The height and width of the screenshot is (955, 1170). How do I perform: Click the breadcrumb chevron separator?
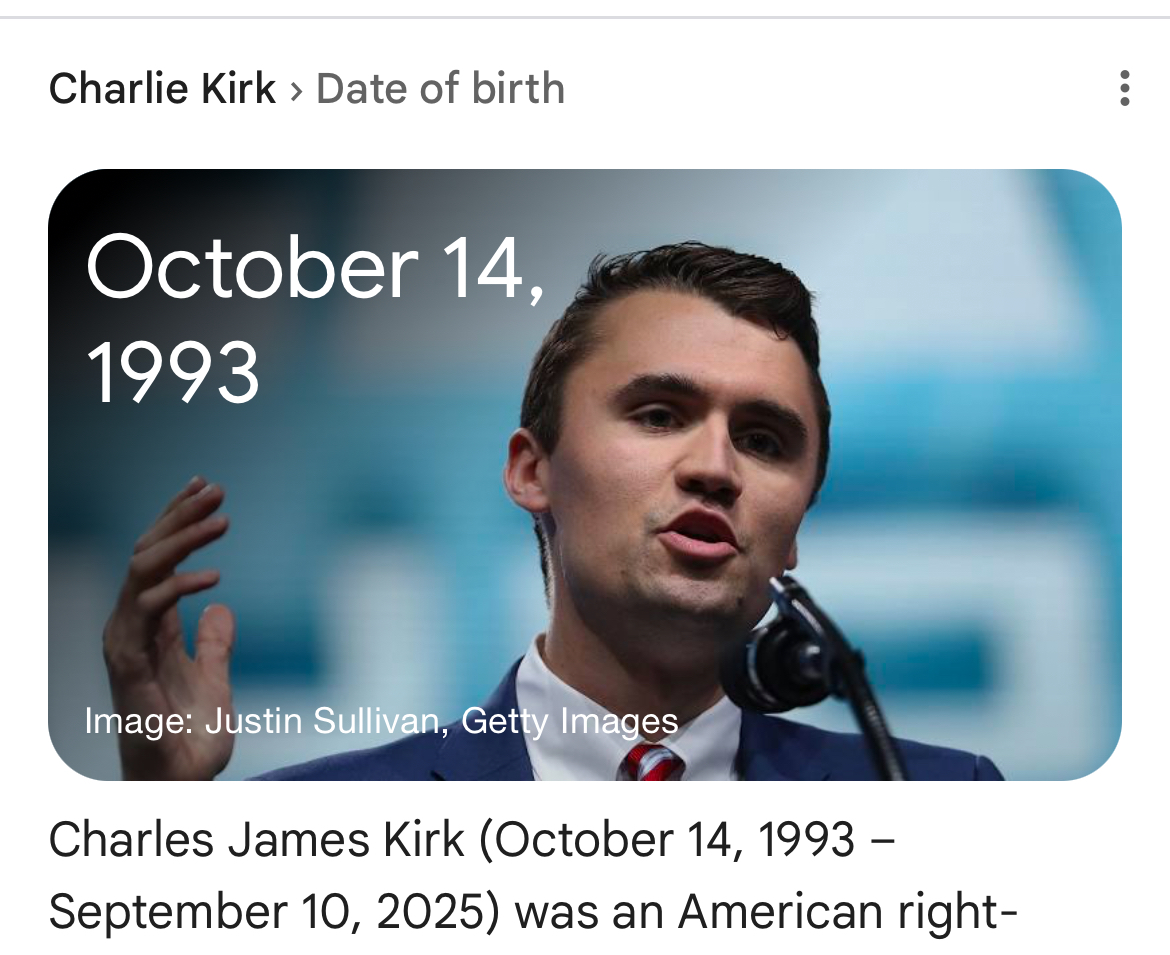tap(296, 90)
